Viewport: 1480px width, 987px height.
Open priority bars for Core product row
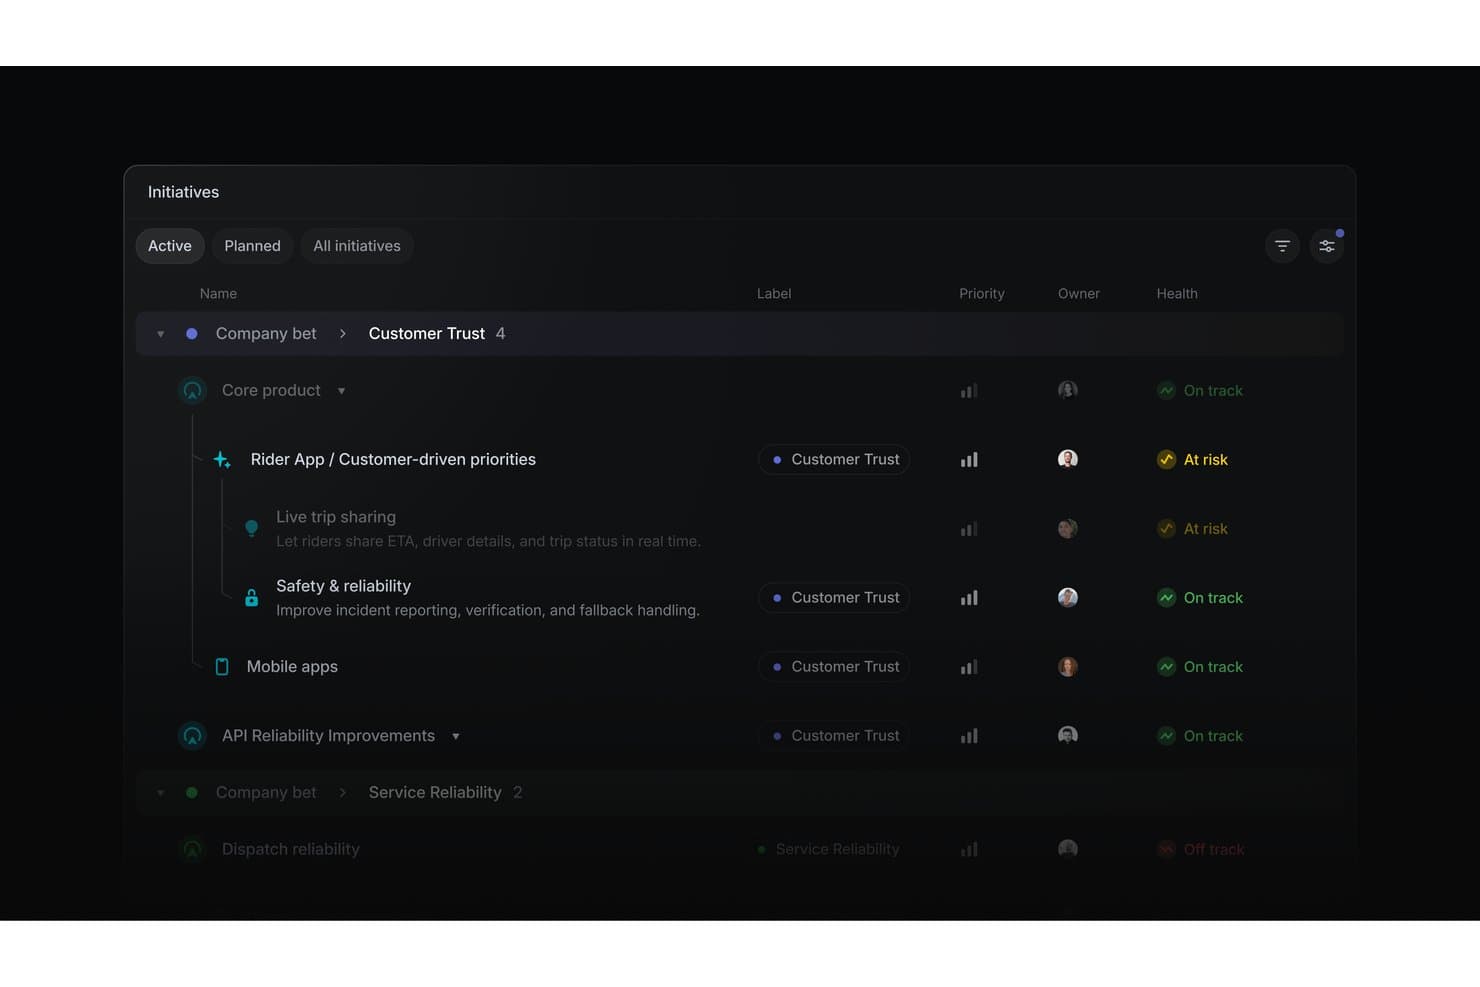[x=969, y=391]
